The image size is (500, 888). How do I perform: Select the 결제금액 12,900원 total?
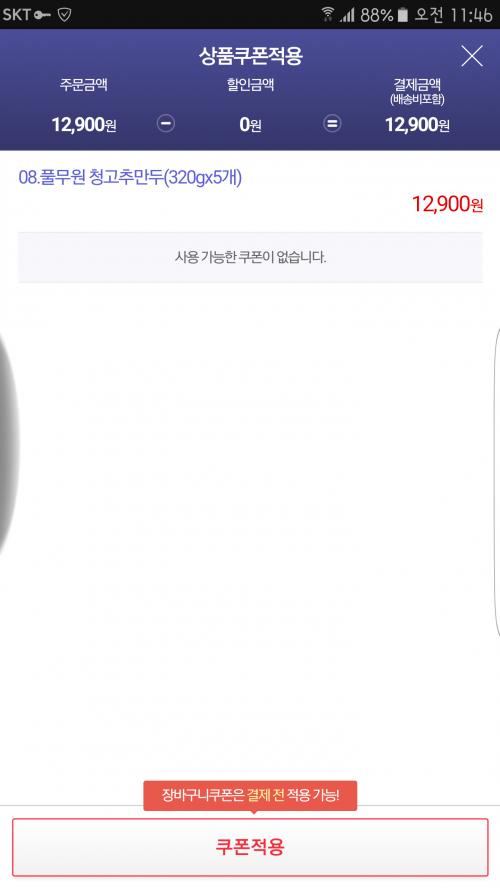[x=417, y=124]
